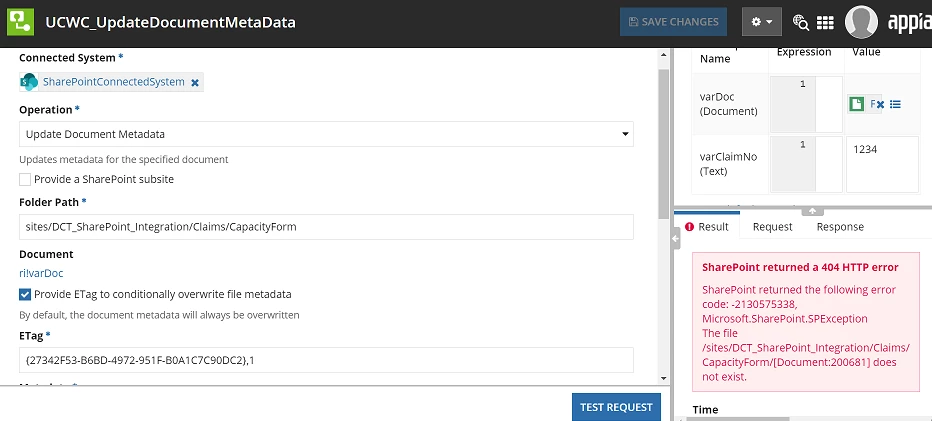
Task: Click the varClaimNo expression editor box
Action: [x=806, y=165]
